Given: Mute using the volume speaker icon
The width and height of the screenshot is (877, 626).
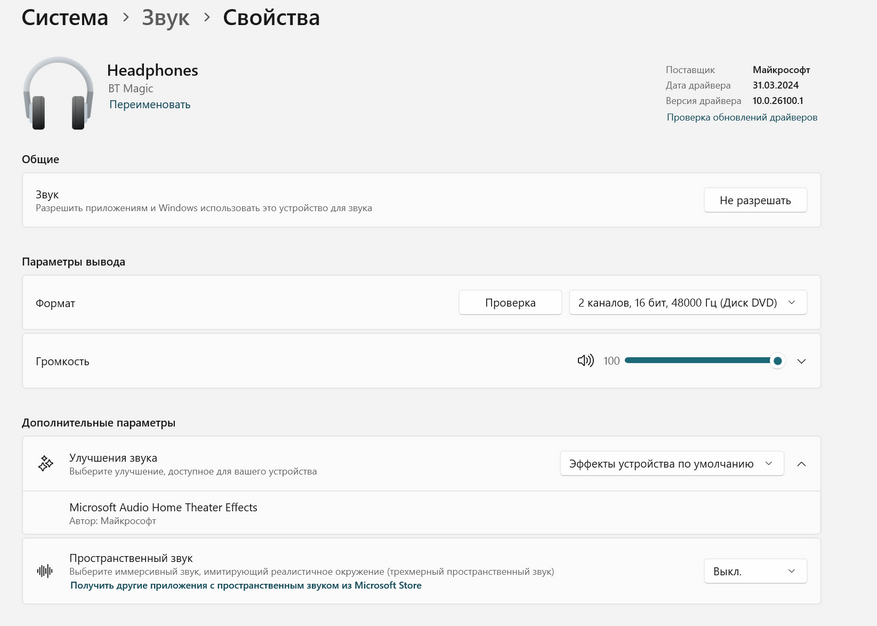Looking at the screenshot, I should coord(585,361).
